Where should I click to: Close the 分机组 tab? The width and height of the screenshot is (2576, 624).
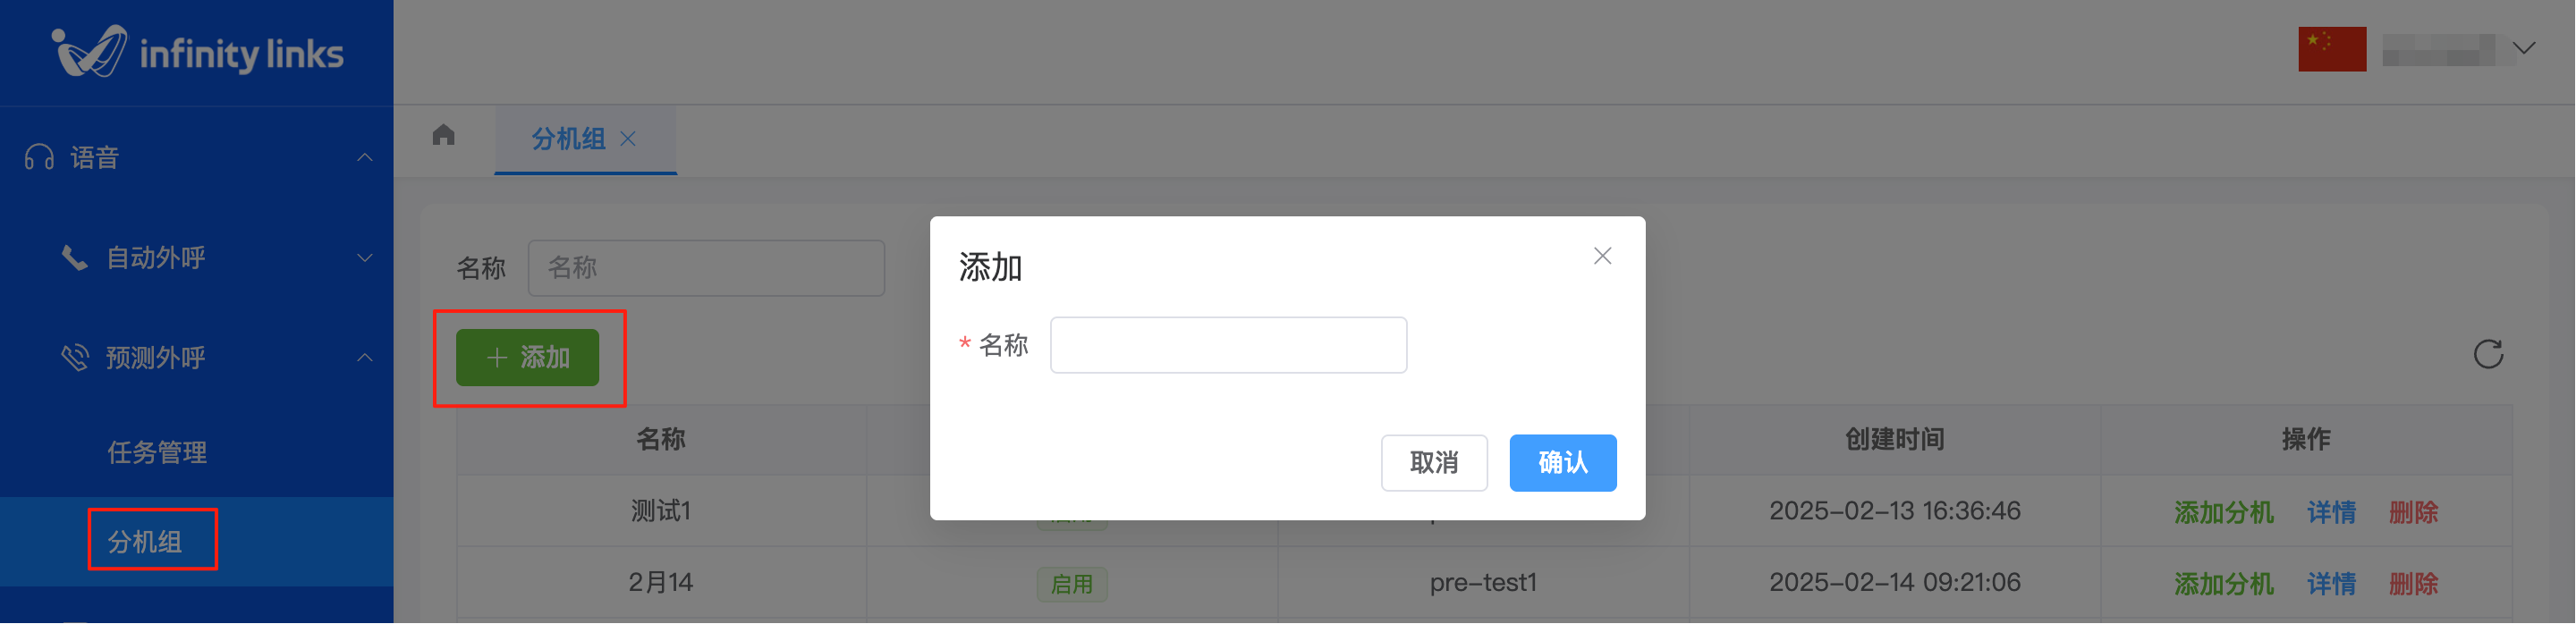(628, 139)
